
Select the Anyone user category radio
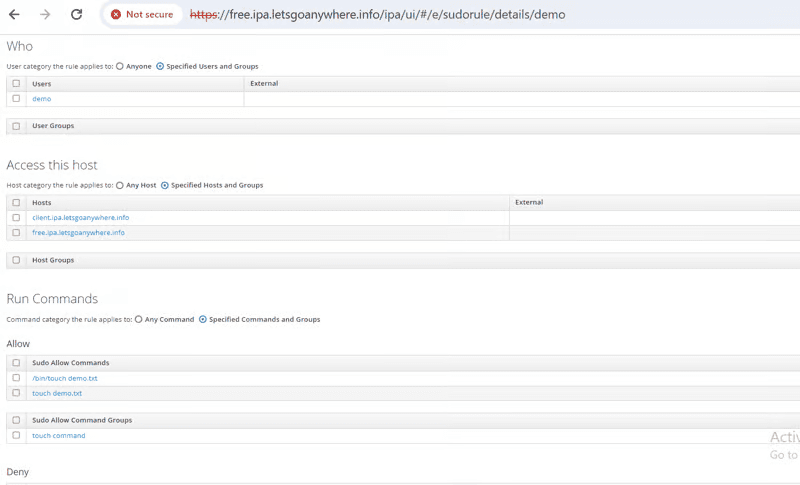coord(120,66)
